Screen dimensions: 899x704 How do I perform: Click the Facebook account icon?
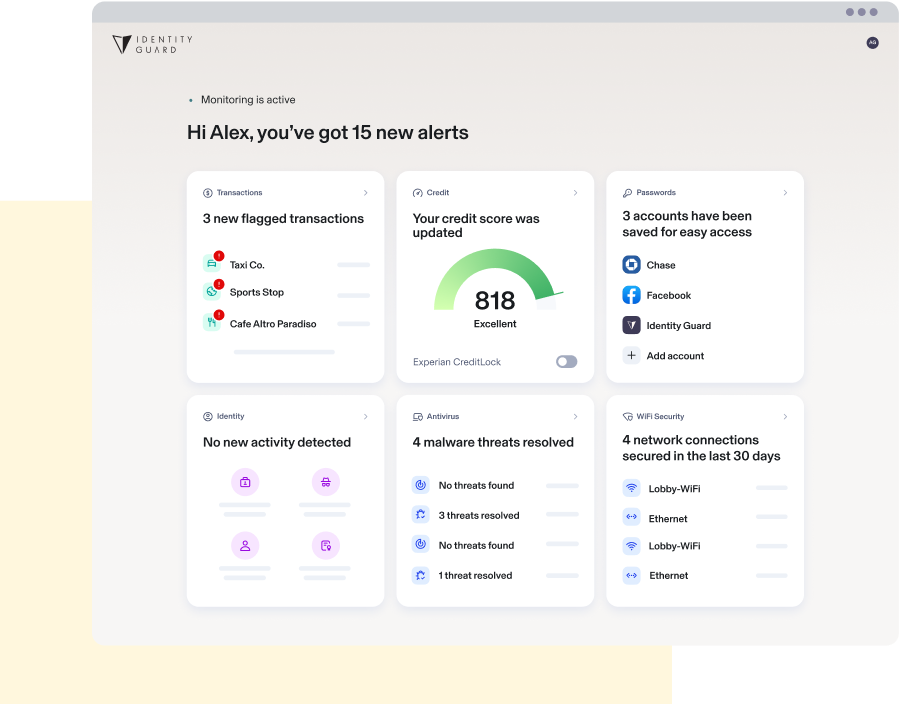631,295
